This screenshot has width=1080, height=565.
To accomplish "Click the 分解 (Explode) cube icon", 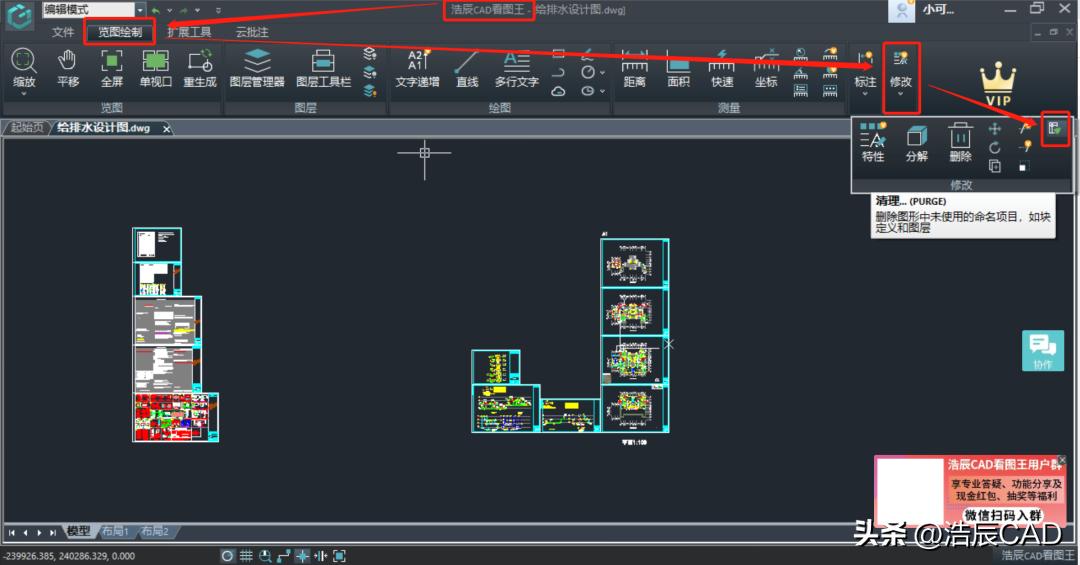I will tap(916, 142).
